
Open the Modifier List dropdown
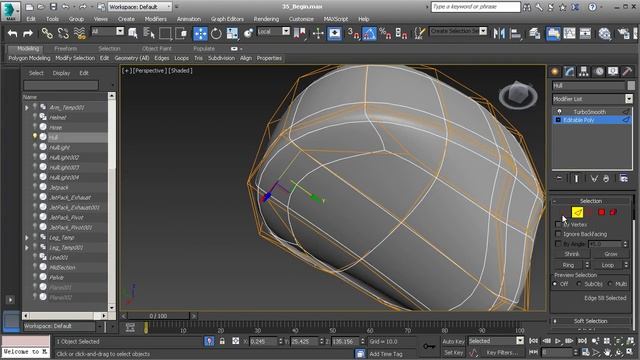pyautogui.click(x=629, y=99)
